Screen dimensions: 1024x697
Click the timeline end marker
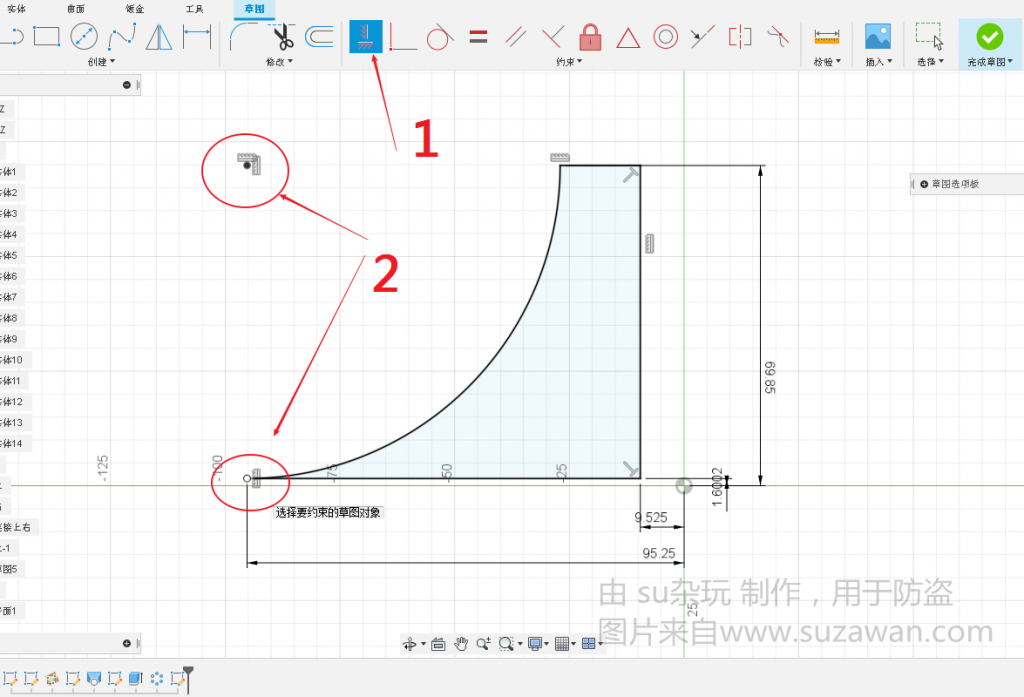[x=188, y=679]
